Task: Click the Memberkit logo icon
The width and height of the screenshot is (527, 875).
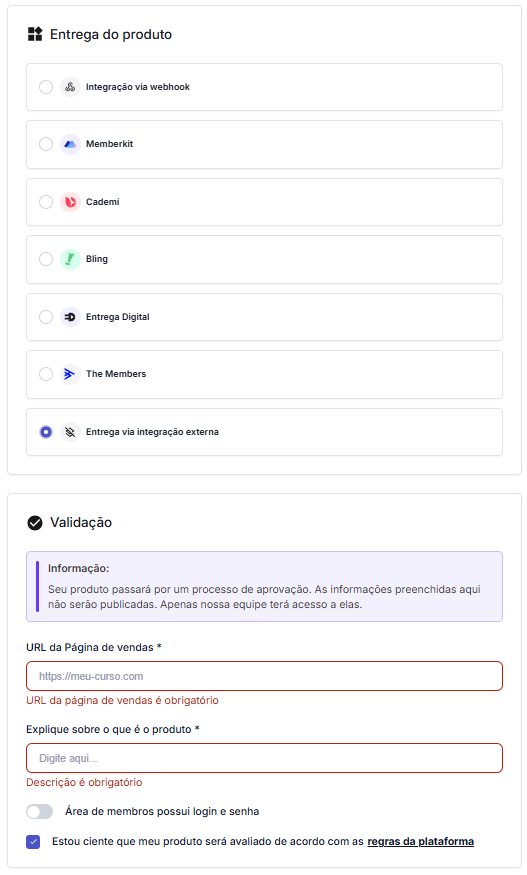Action: click(70, 144)
